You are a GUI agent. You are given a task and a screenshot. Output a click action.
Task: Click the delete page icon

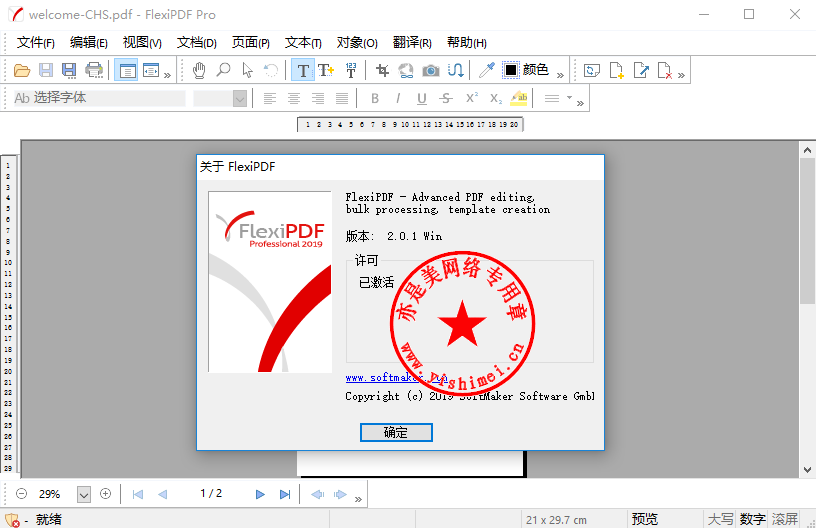pos(665,70)
